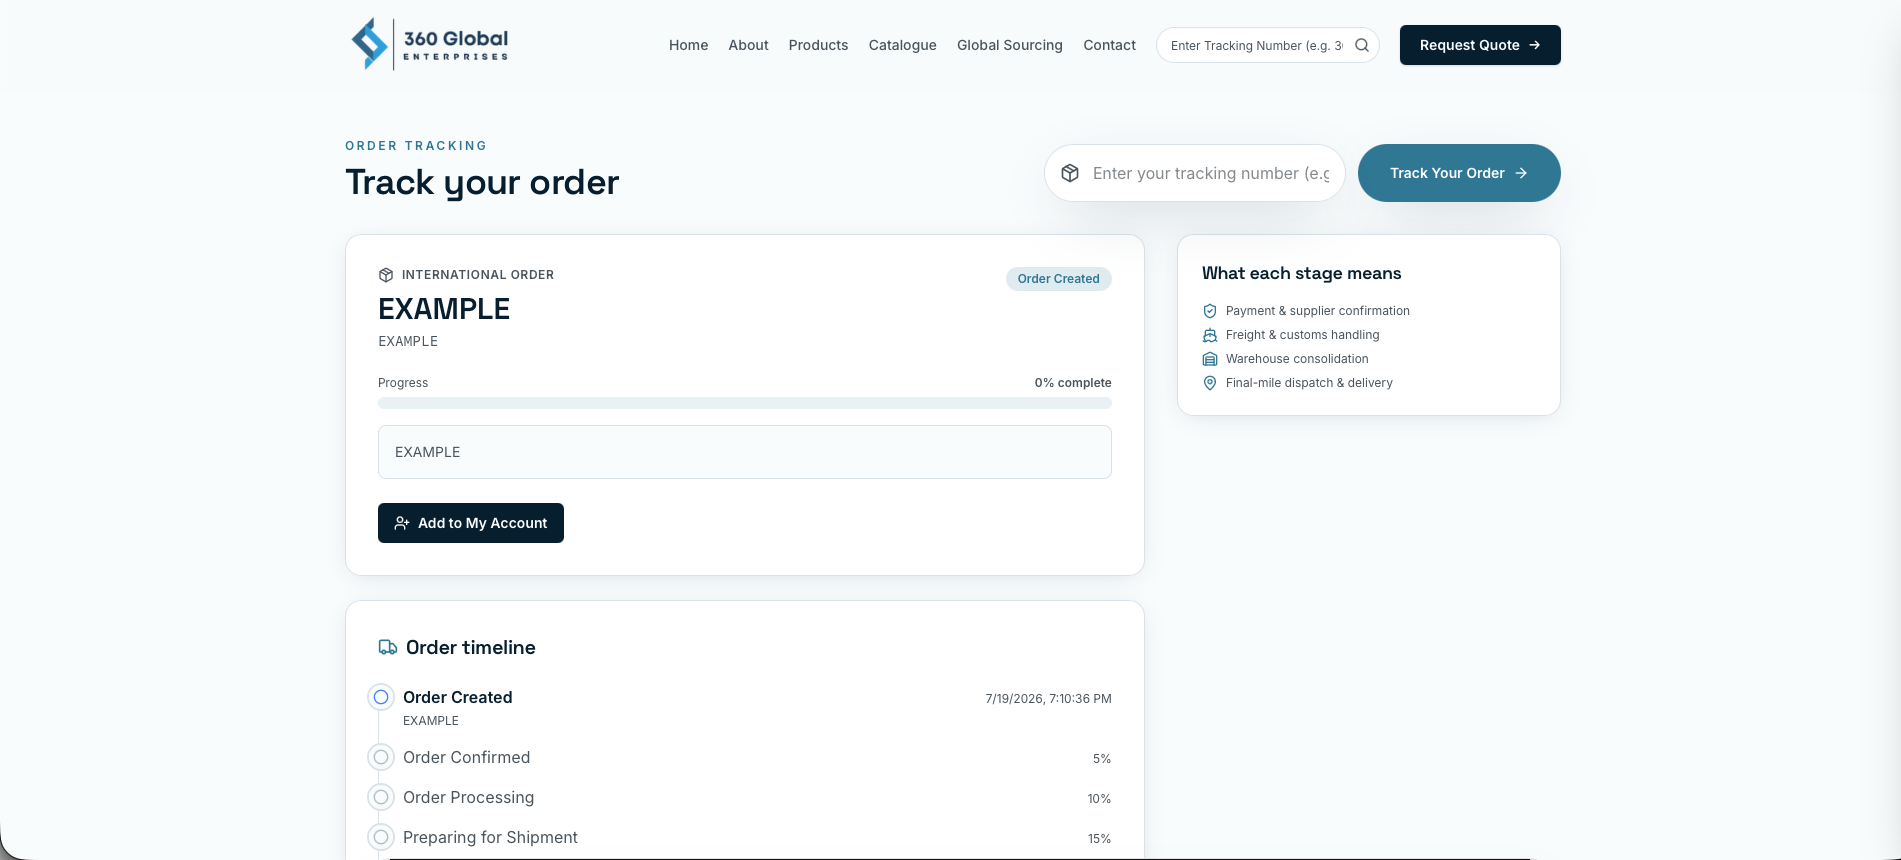
Task: Click the '5%' value for Order Confirmed
Action: (x=1102, y=759)
